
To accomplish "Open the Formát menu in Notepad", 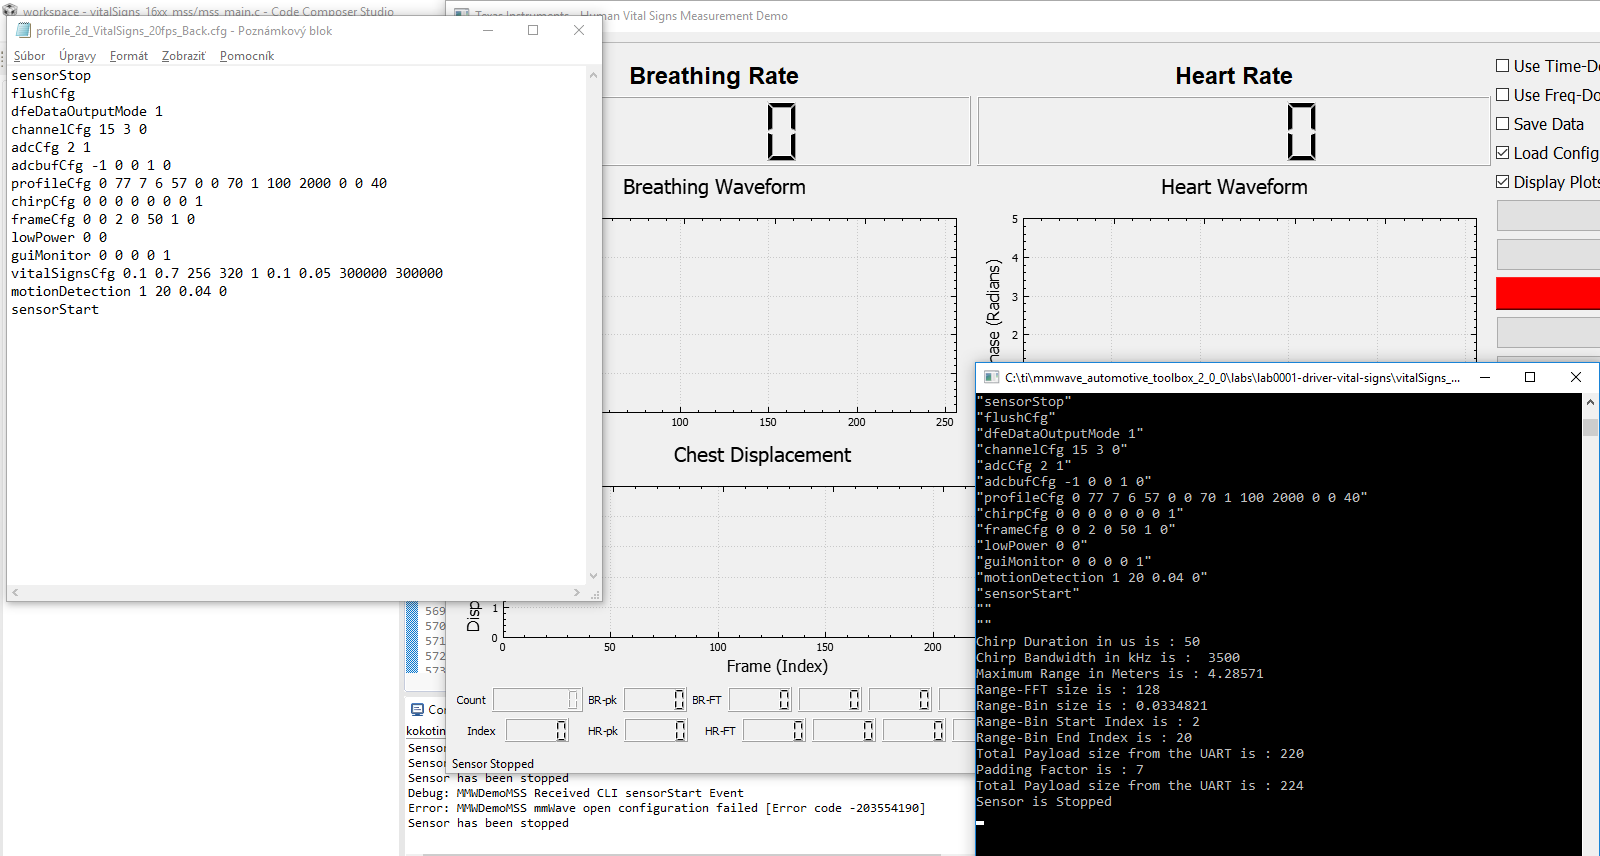I will [129, 56].
